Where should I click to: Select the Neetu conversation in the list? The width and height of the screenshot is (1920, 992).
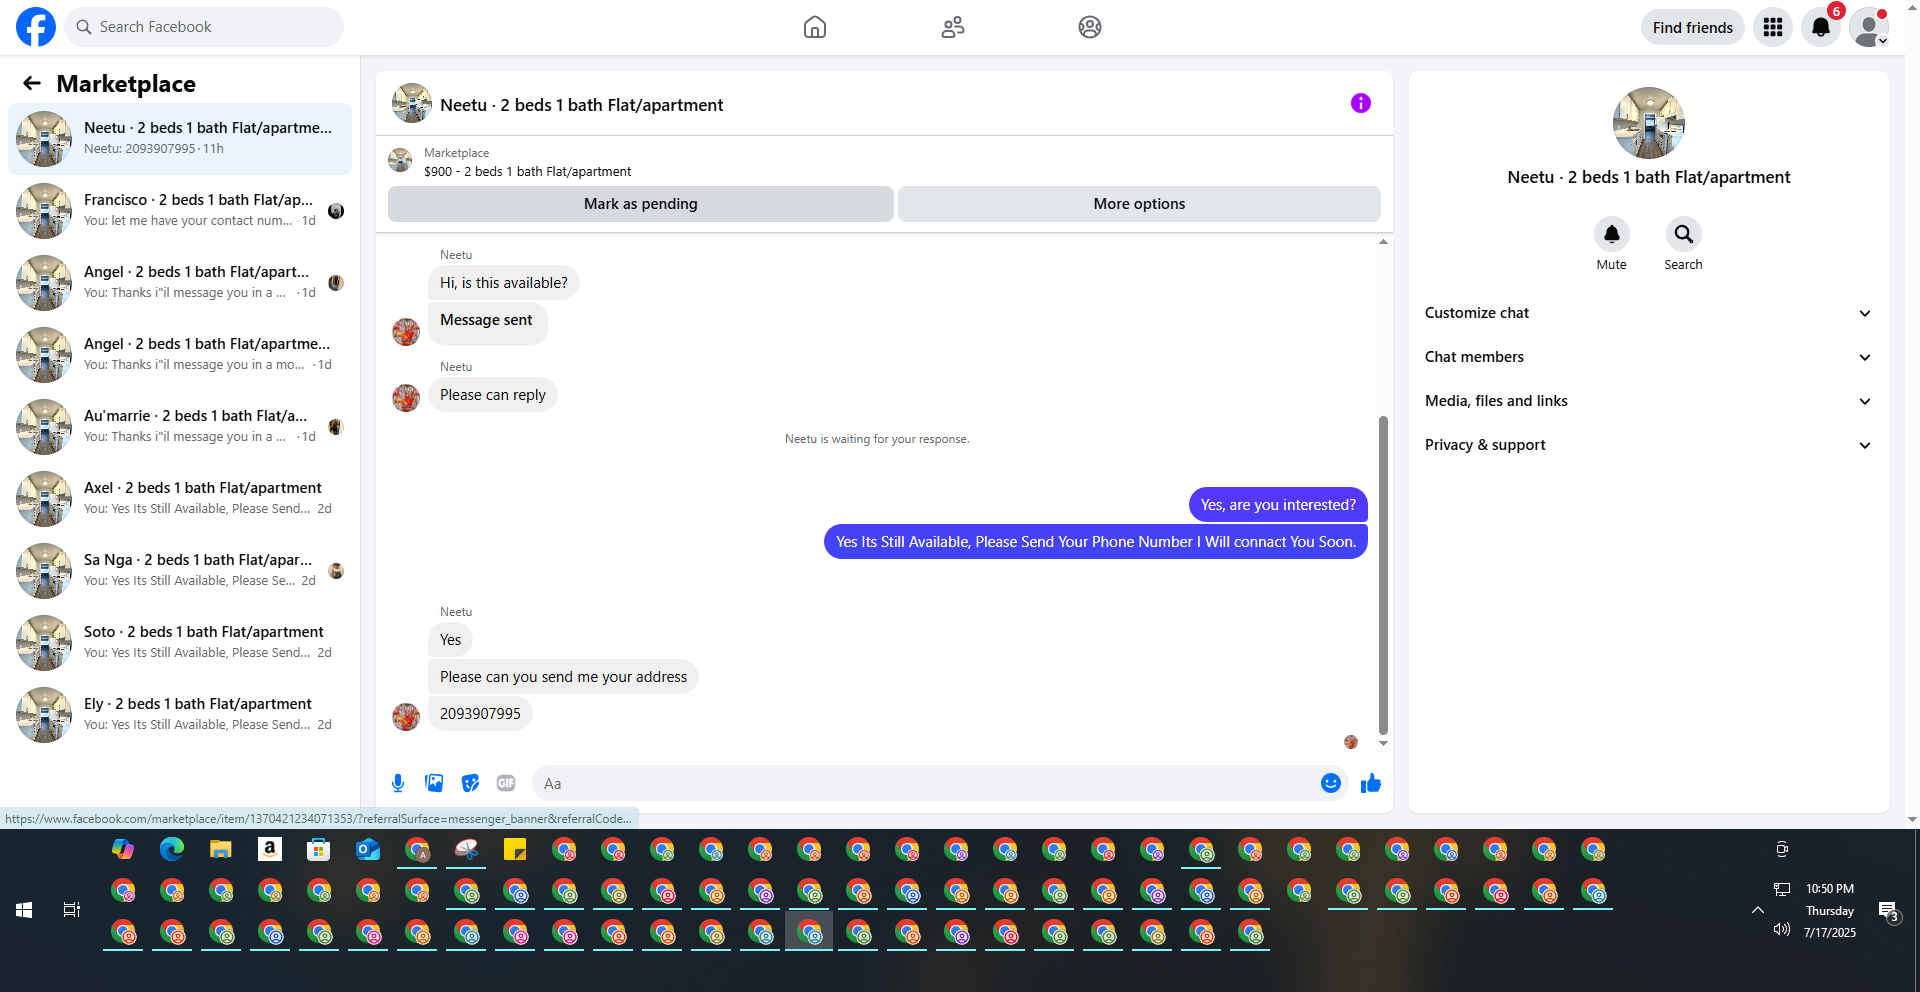point(180,139)
